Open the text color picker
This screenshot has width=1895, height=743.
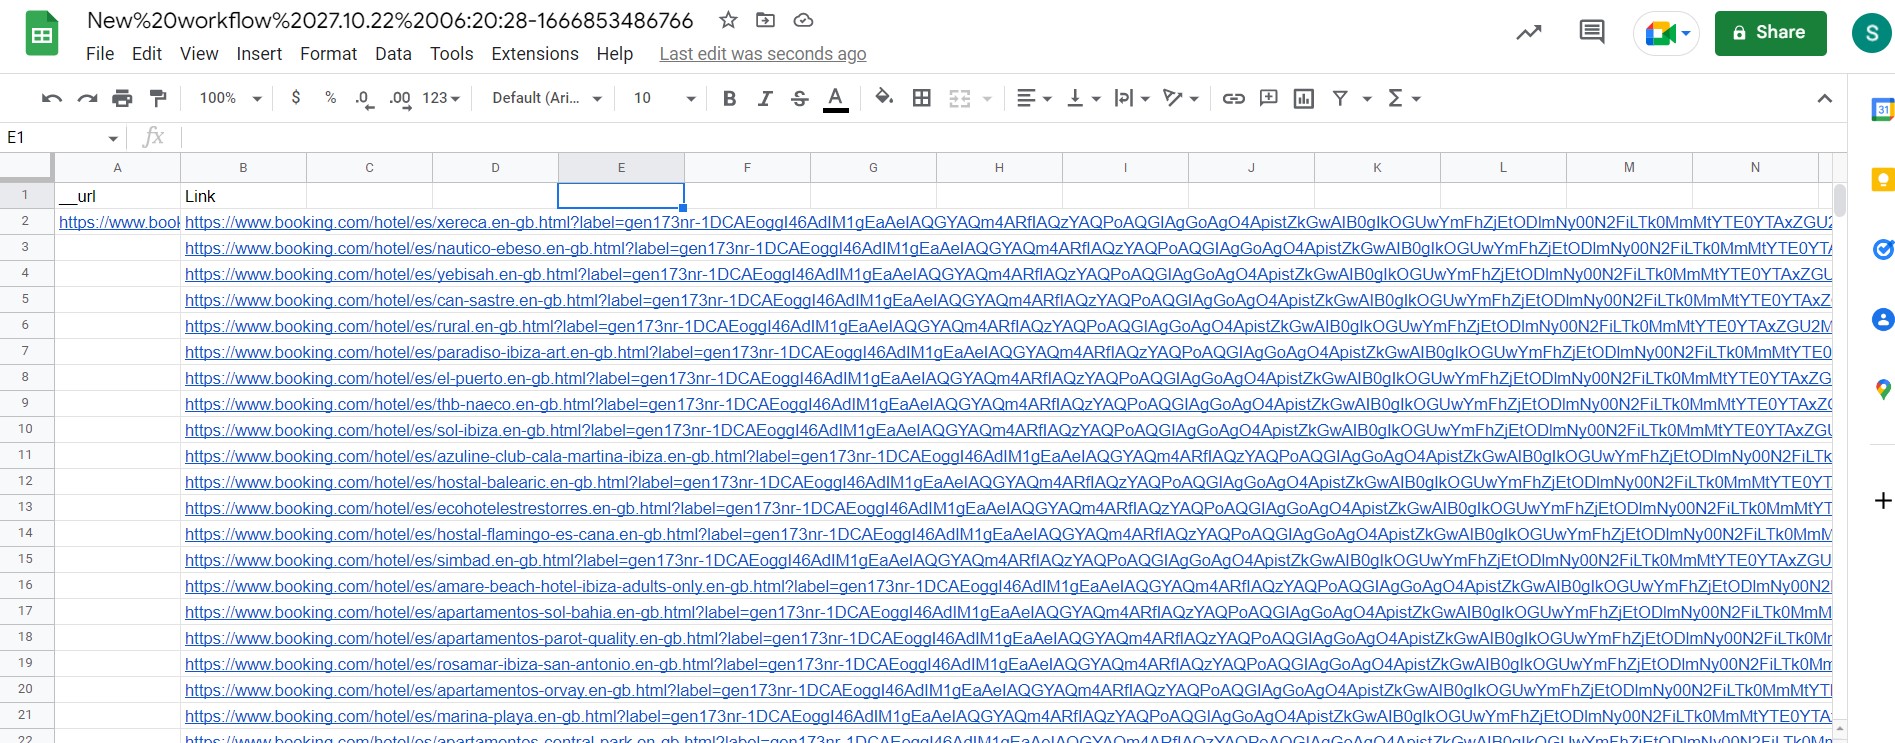(x=835, y=98)
